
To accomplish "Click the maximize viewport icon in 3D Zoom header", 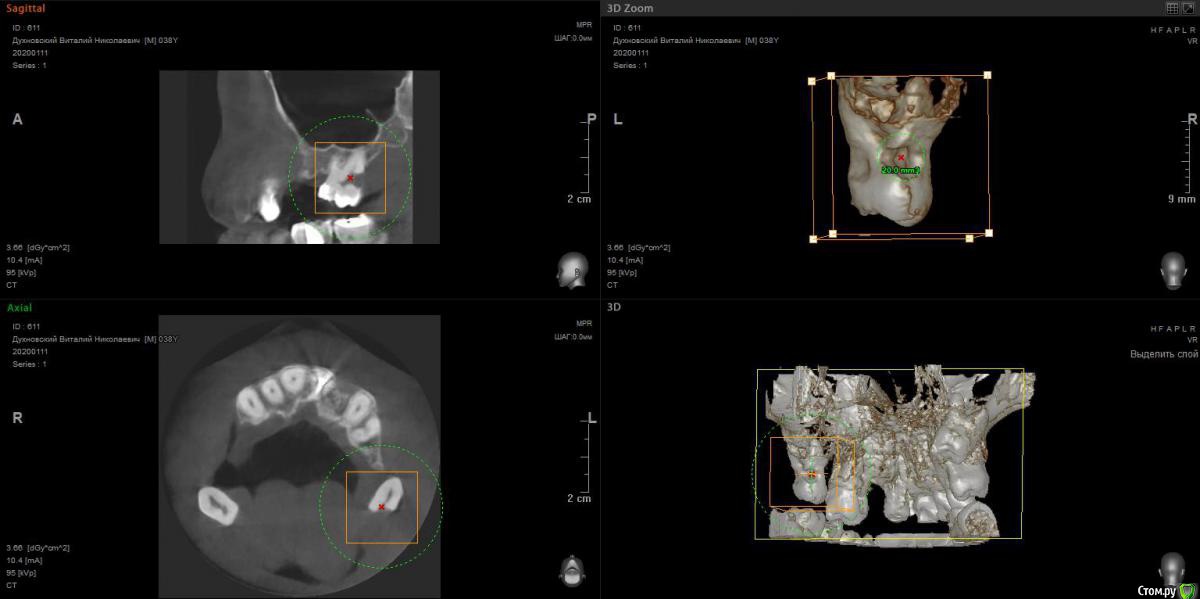I will click(x=1188, y=8).
